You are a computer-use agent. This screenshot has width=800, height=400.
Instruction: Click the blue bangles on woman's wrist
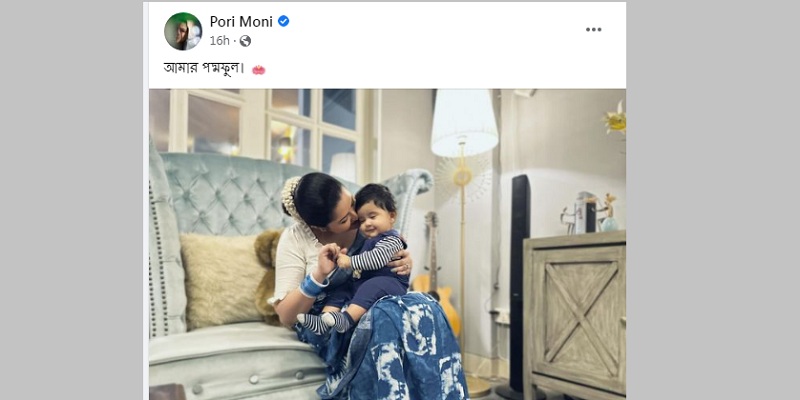click(x=312, y=285)
